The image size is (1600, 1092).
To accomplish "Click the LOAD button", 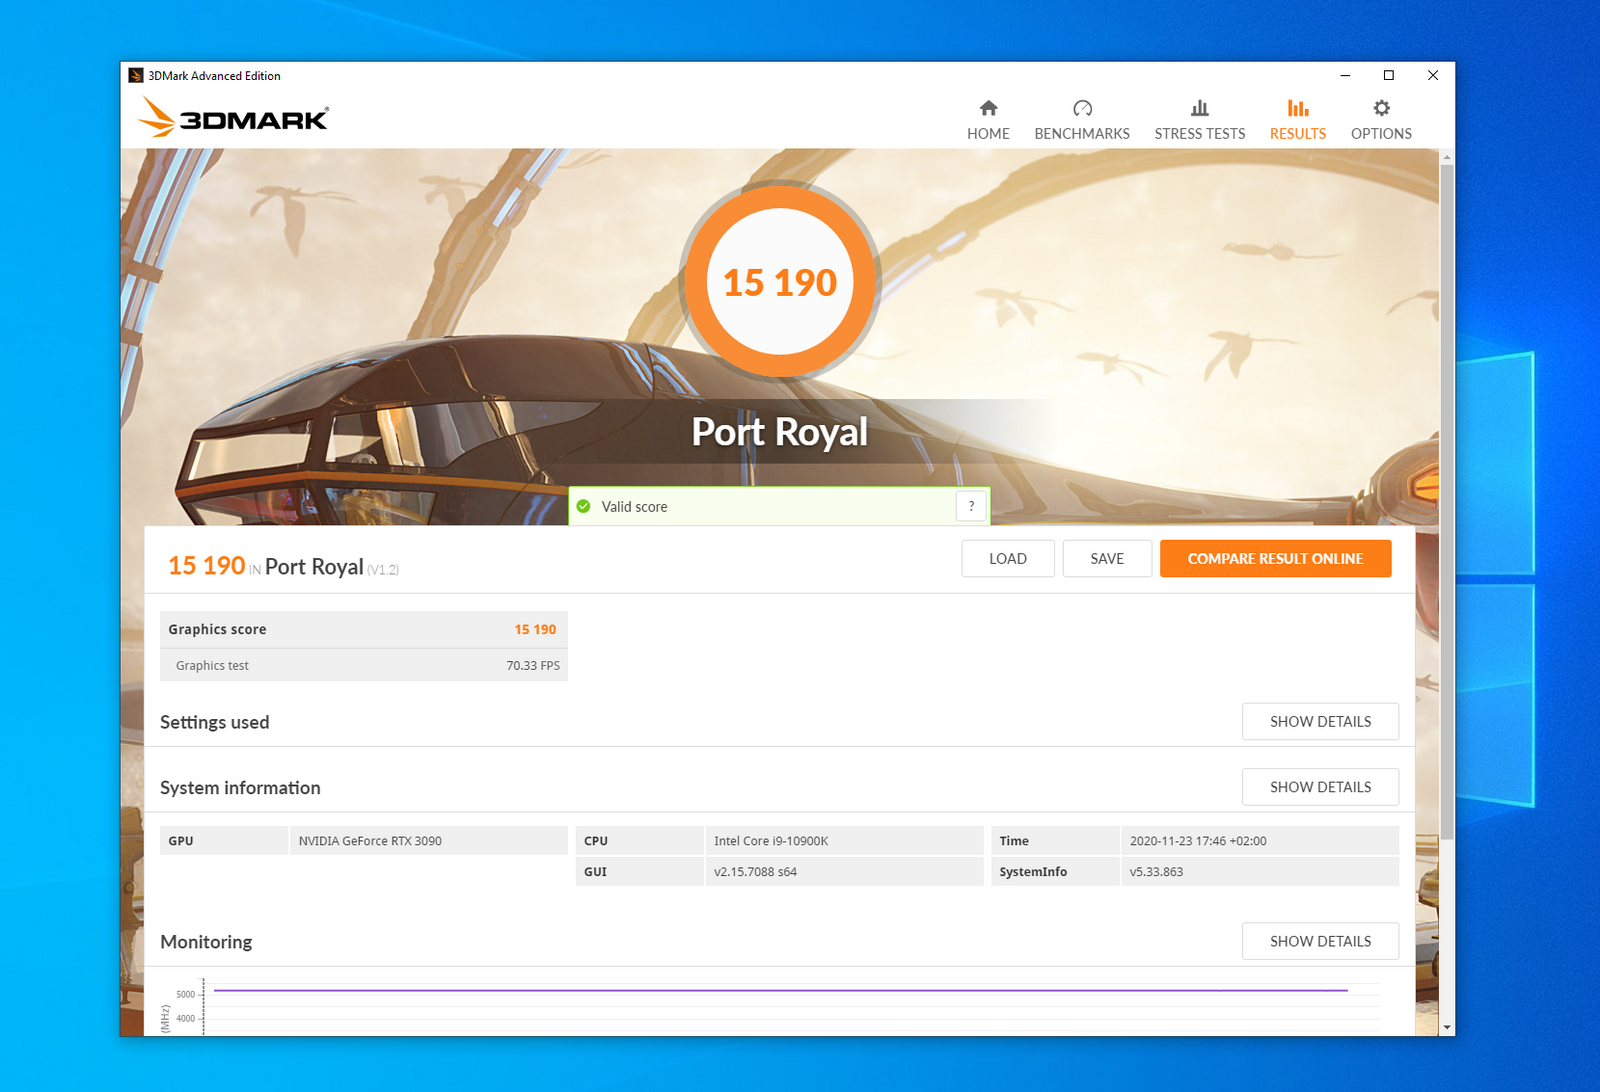I will 1008,559.
